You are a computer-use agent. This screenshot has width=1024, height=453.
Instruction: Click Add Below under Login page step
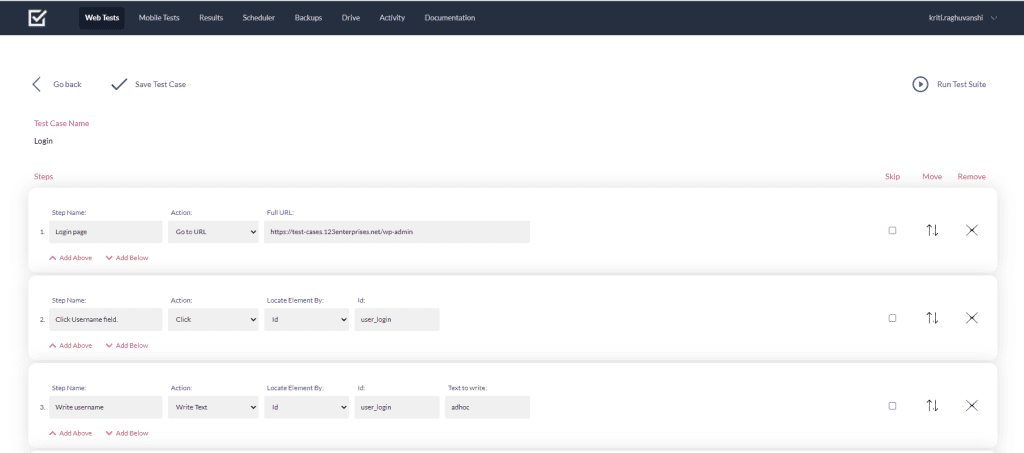pyautogui.click(x=127, y=258)
